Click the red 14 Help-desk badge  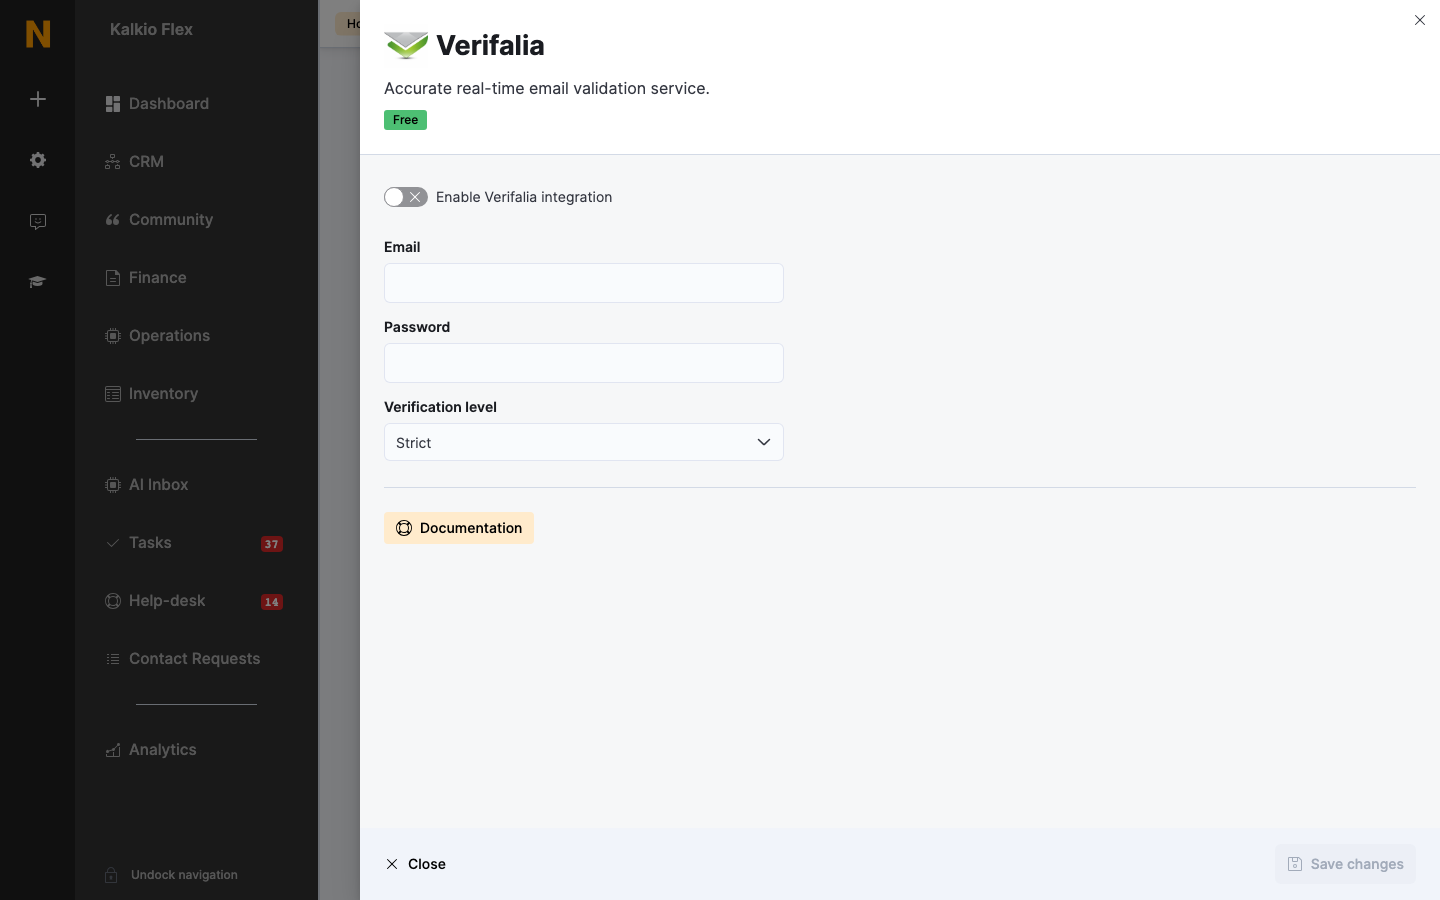click(272, 602)
